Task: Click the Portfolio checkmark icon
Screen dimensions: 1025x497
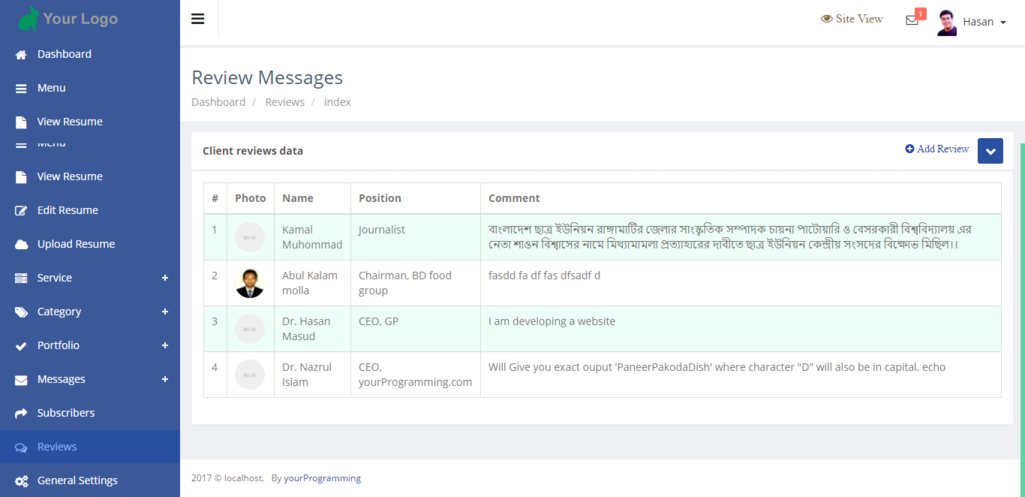Action: tap(21, 346)
